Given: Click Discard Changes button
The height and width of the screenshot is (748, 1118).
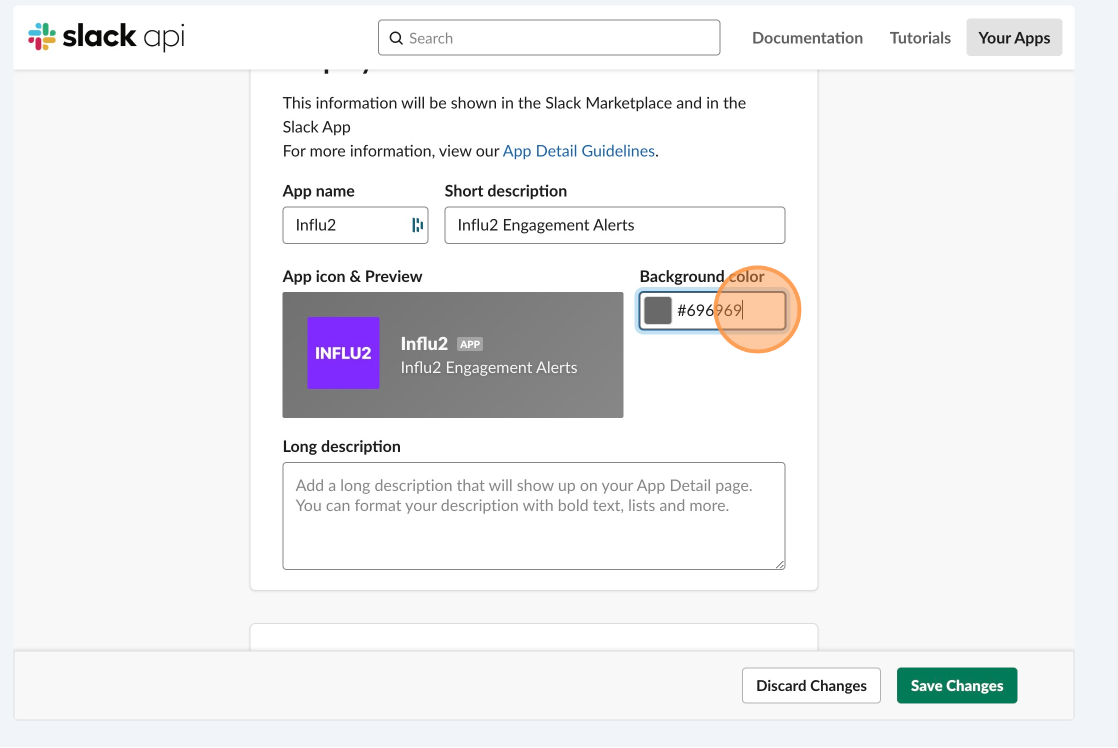Looking at the screenshot, I should point(811,685).
